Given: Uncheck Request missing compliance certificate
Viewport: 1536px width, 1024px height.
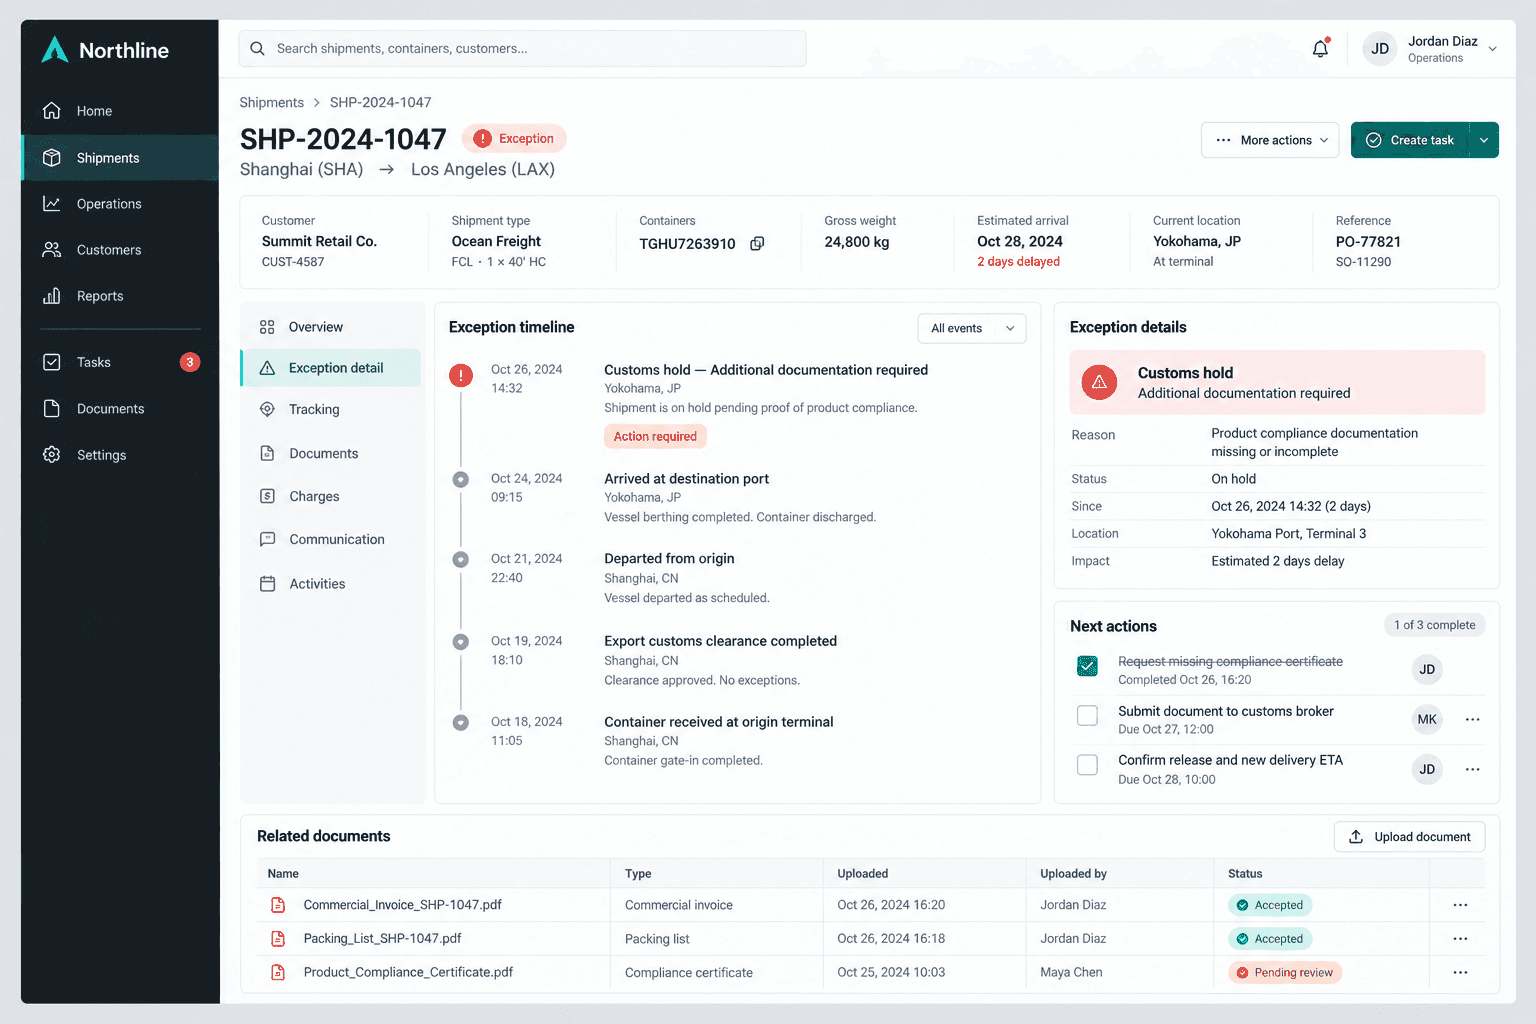Looking at the screenshot, I should (x=1087, y=666).
